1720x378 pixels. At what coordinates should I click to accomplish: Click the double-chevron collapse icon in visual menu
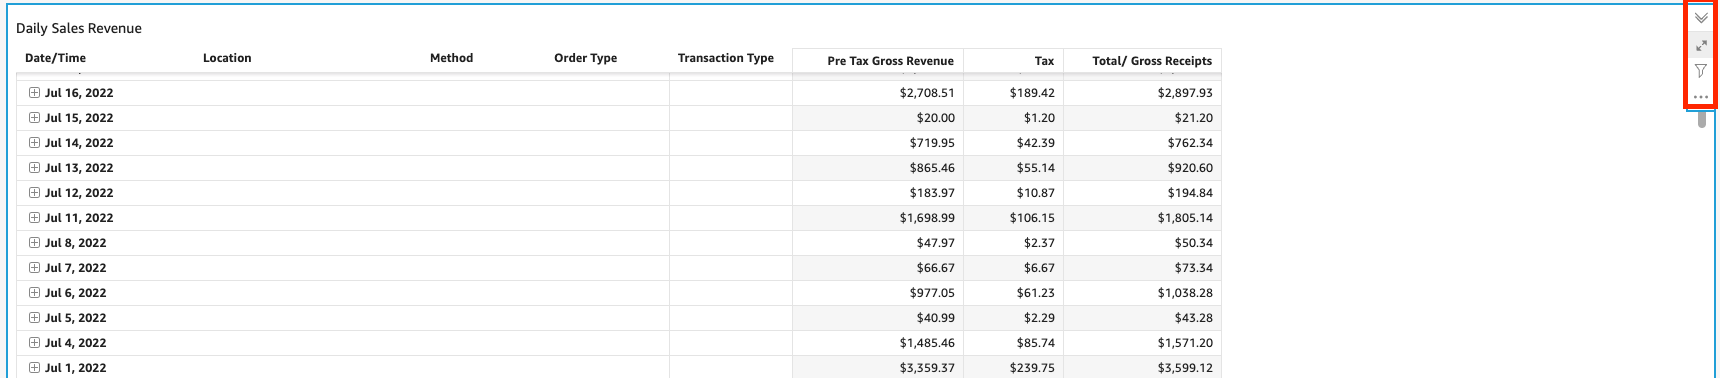click(1701, 18)
